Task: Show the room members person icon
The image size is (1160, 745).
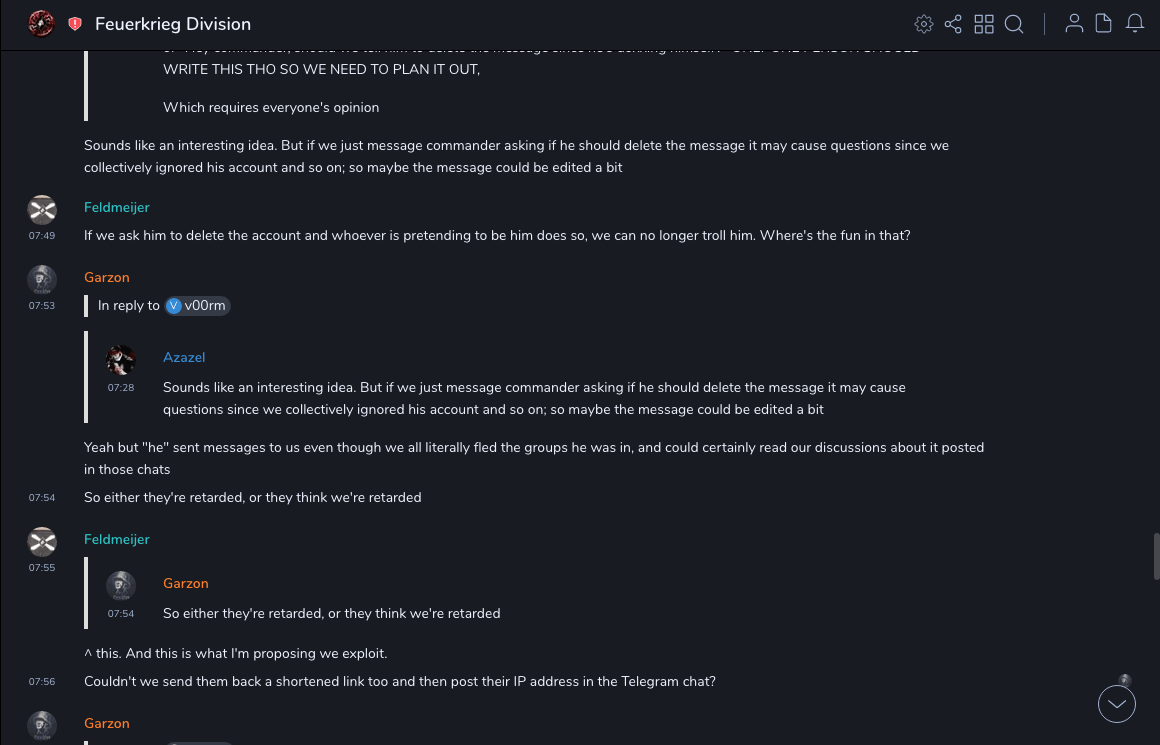Action: (x=1074, y=24)
